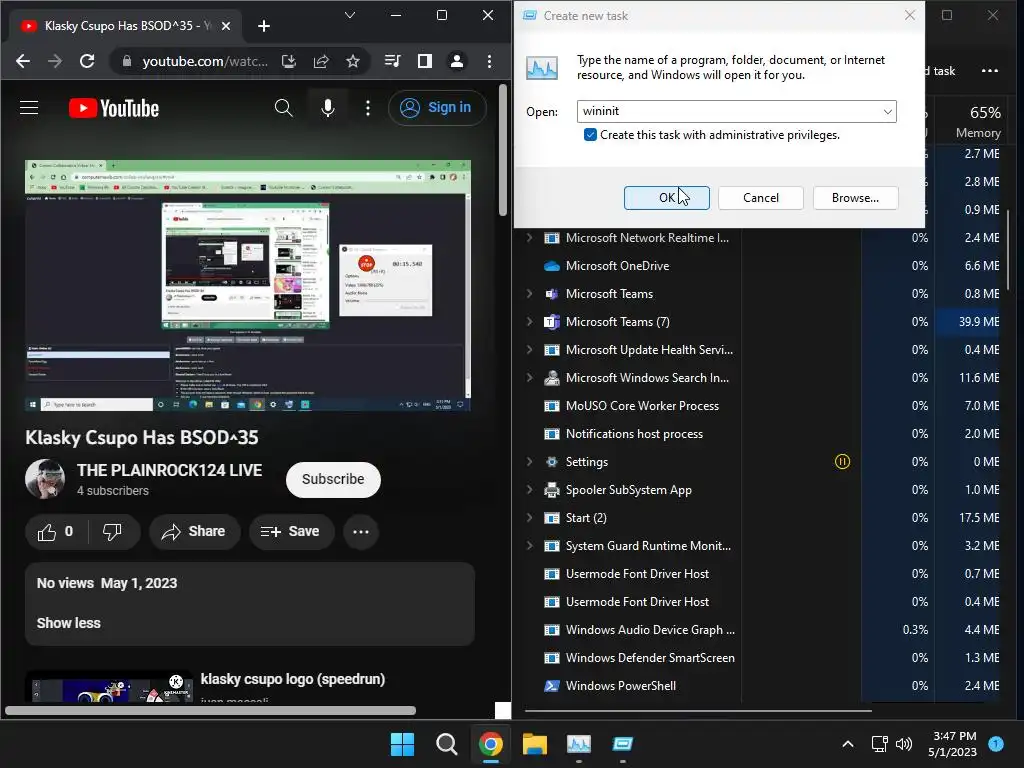Open taskbar Search icon
The height and width of the screenshot is (768, 1024).
pyautogui.click(x=447, y=744)
